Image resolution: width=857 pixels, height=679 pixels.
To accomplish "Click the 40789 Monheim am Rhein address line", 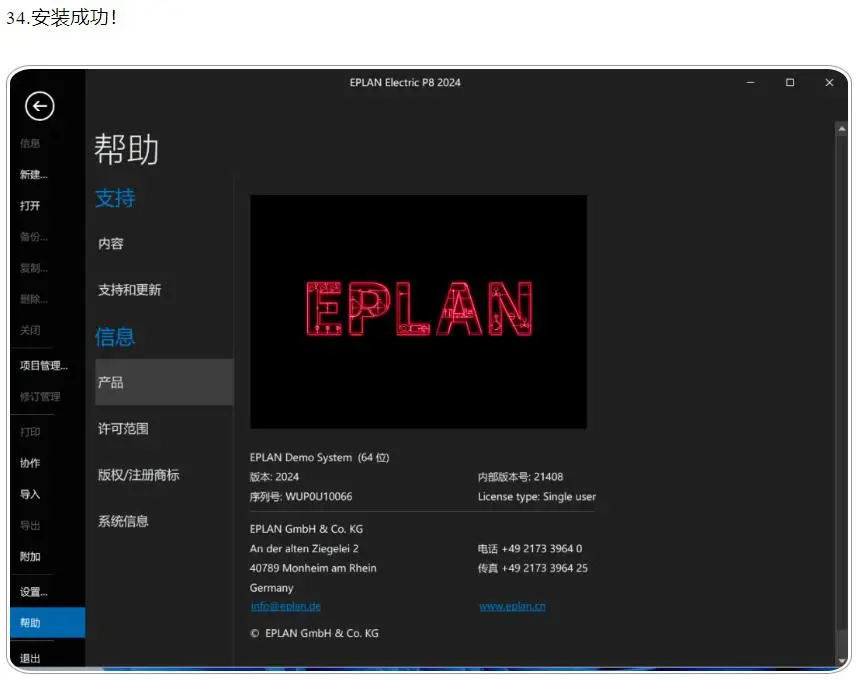I will coord(313,568).
